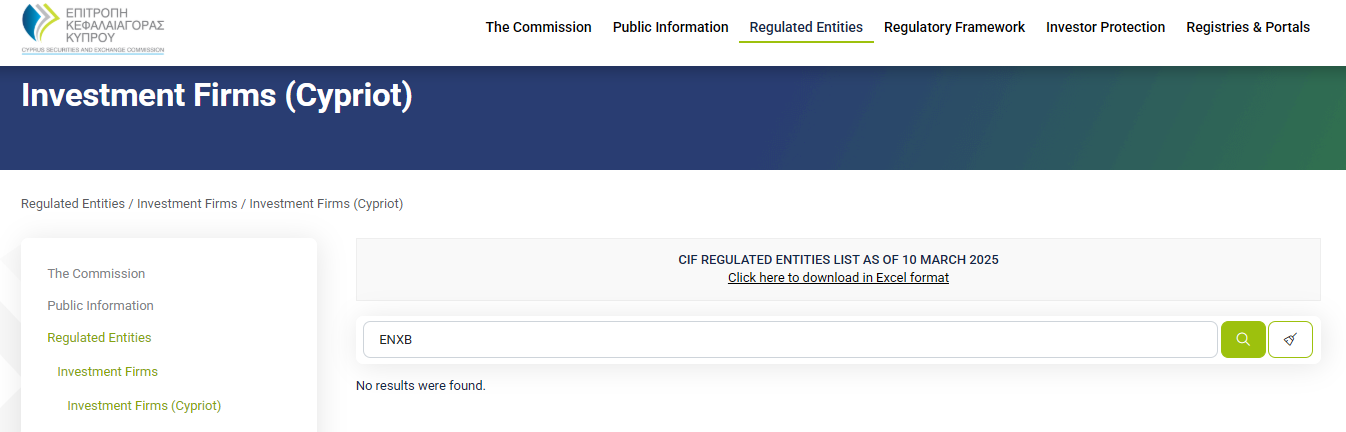Click Investment Firms in the breadcrumb
The height and width of the screenshot is (432, 1346).
click(187, 204)
